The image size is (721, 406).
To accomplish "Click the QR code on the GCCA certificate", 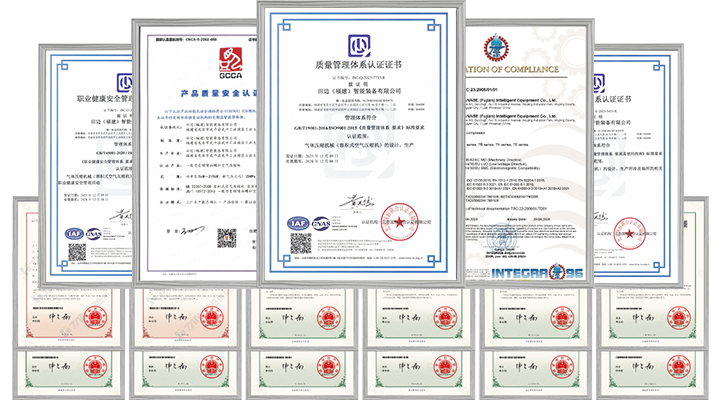I will [x=226, y=238].
